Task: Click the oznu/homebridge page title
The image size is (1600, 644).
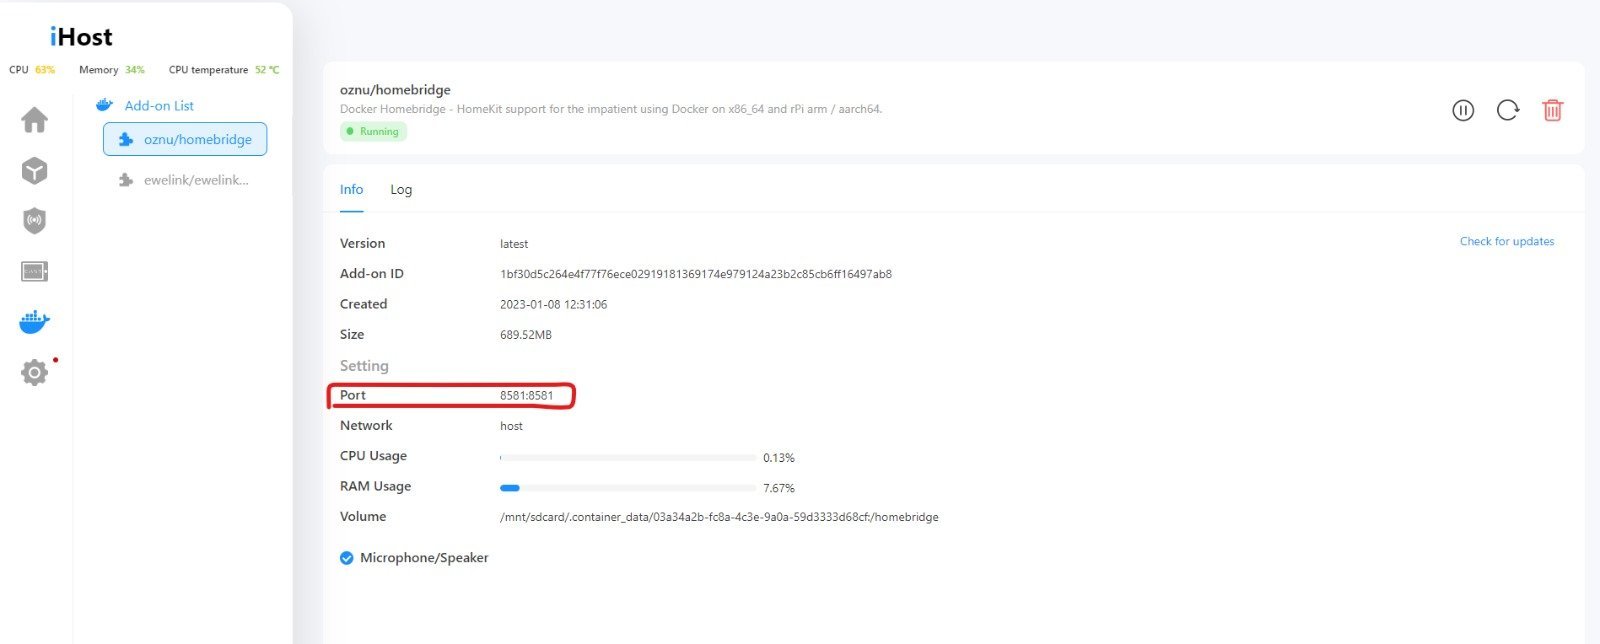Action: click(x=395, y=90)
